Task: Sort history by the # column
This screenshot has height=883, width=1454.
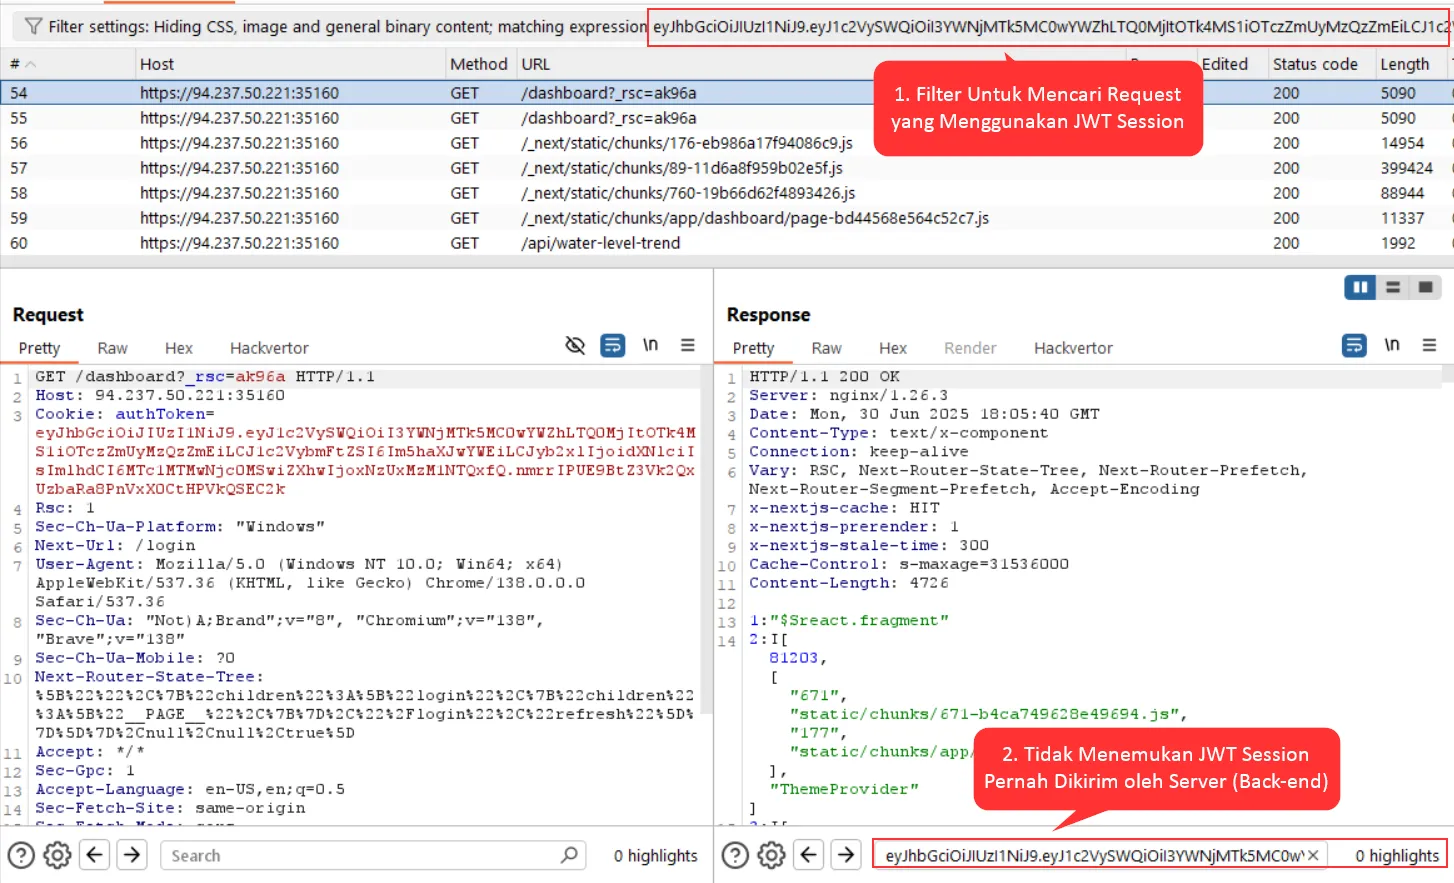Action: pyautogui.click(x=67, y=64)
